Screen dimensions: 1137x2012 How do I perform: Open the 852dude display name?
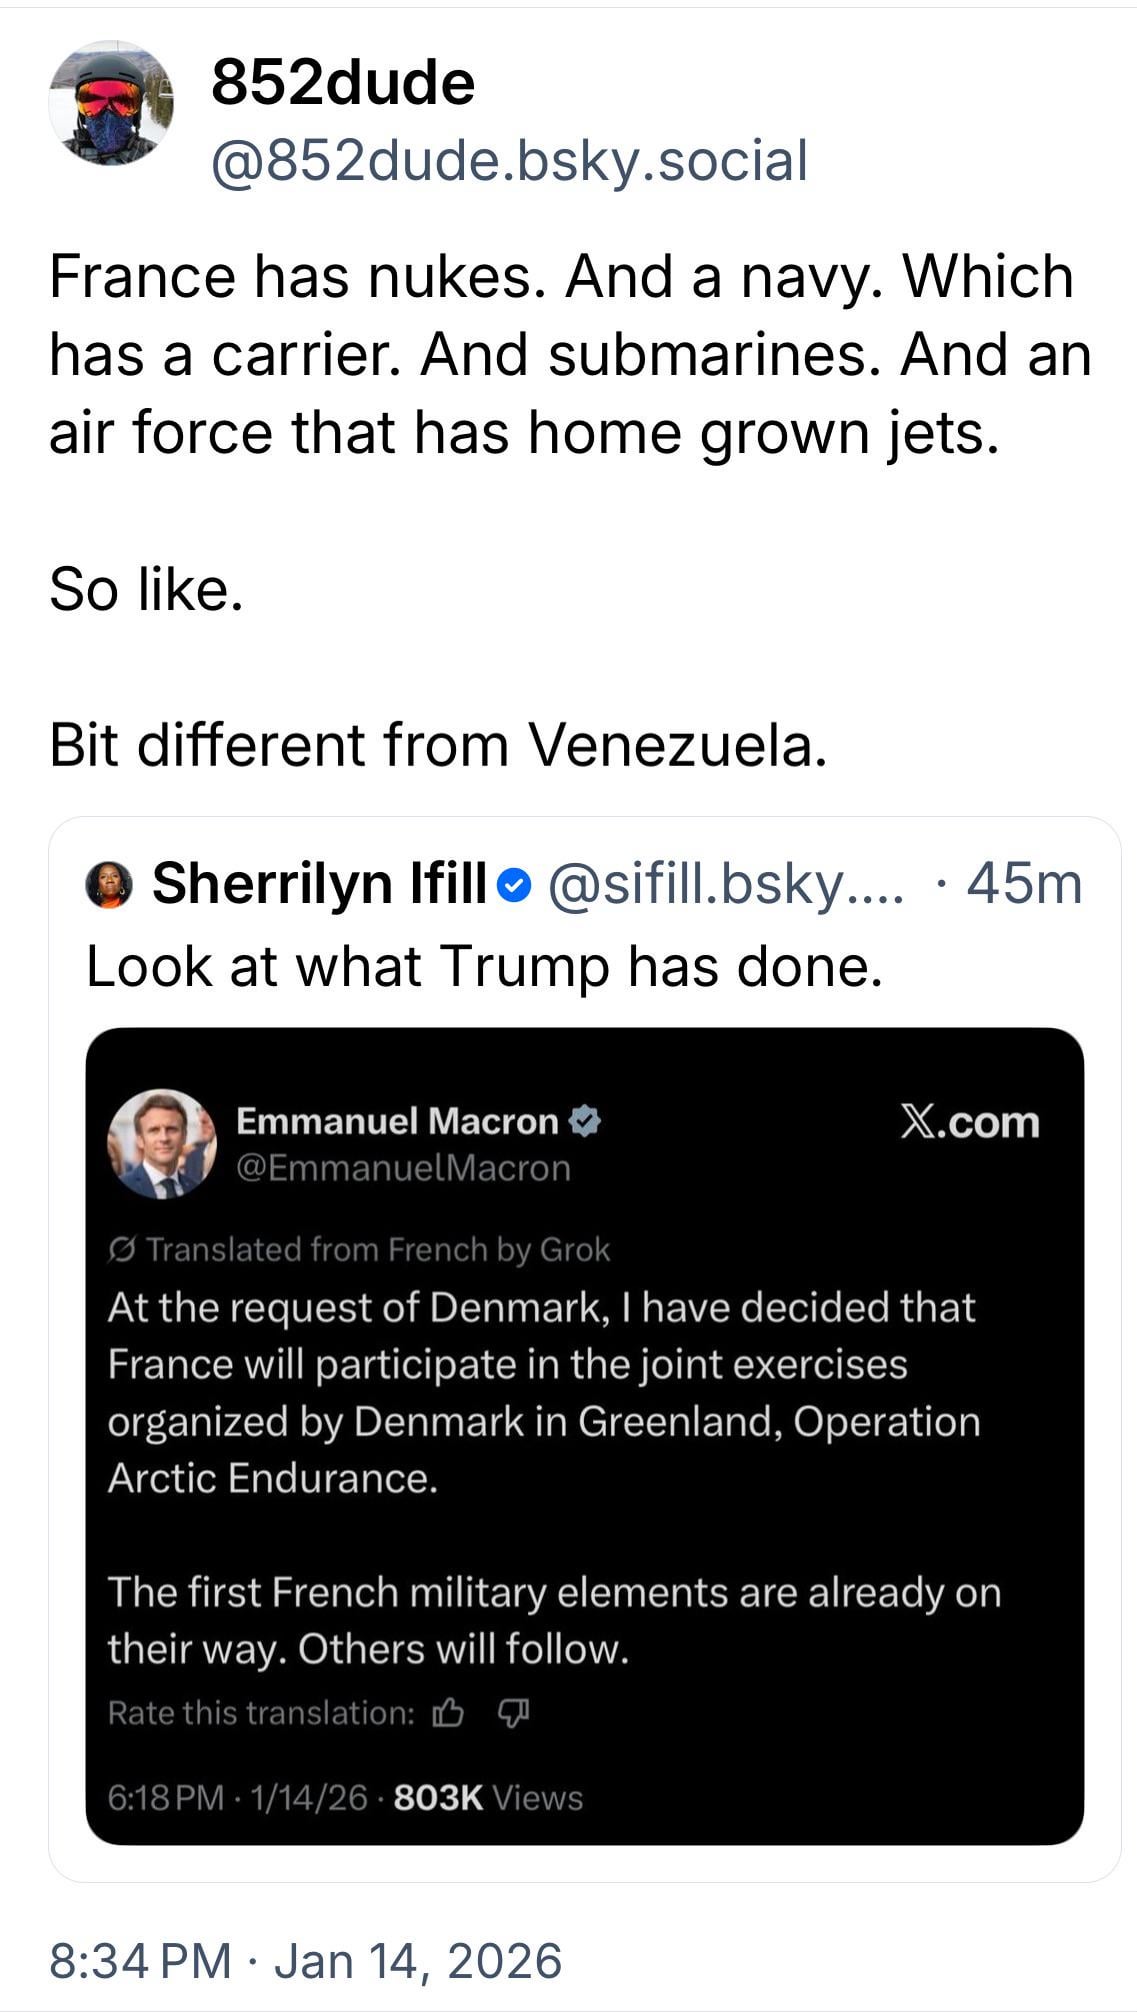(343, 83)
